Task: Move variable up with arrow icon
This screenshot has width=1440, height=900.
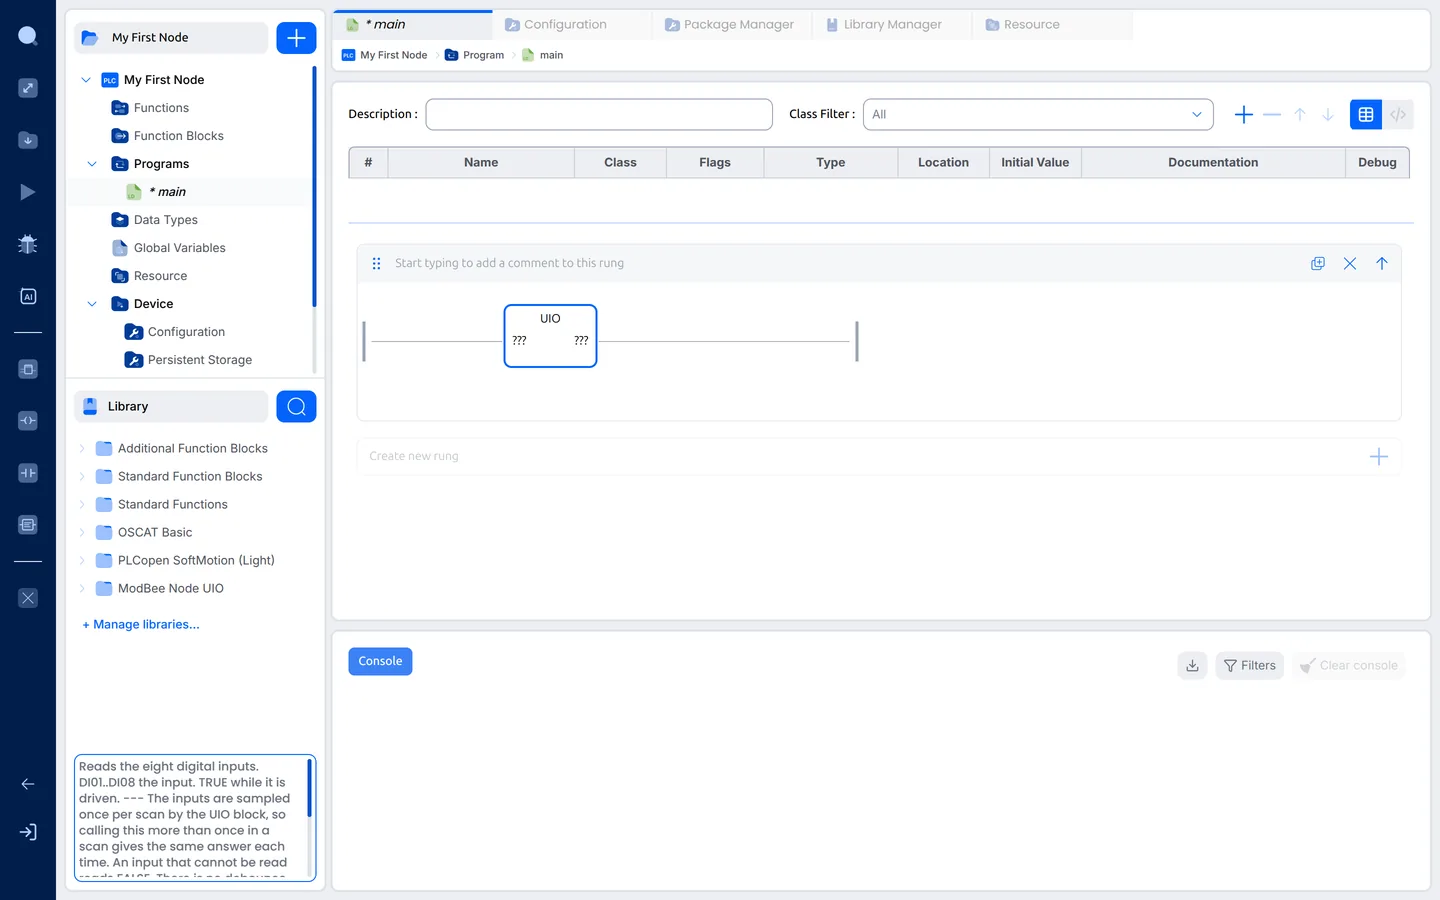Action: coord(1300,115)
